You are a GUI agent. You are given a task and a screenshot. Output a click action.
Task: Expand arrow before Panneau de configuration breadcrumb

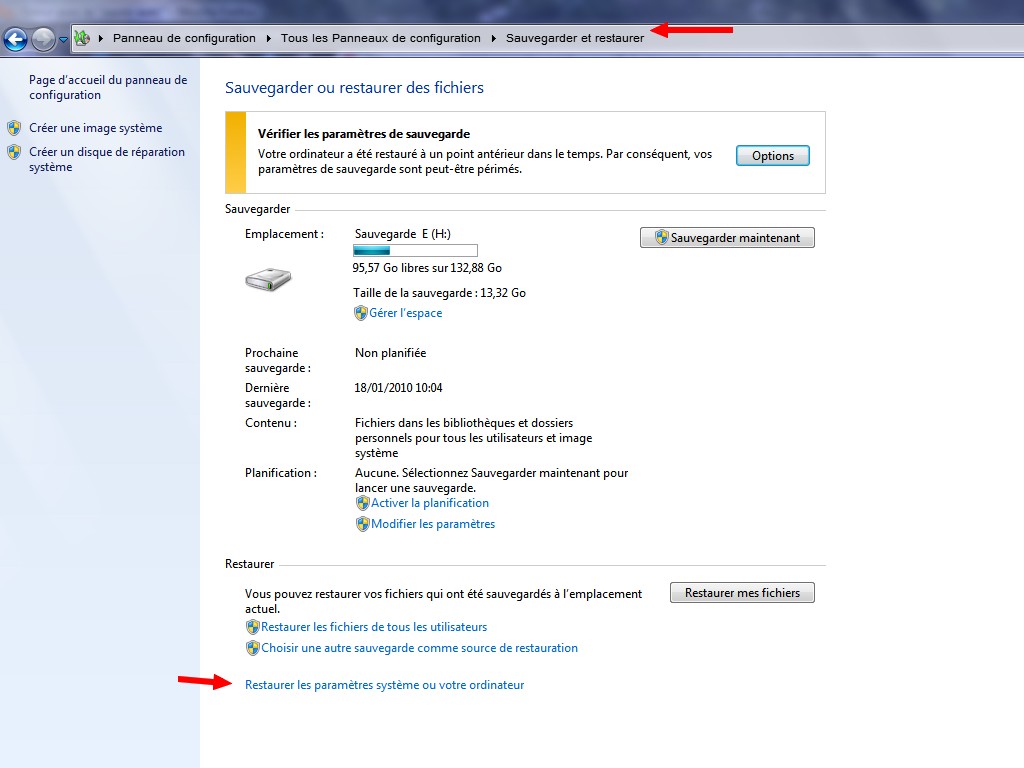(101, 38)
